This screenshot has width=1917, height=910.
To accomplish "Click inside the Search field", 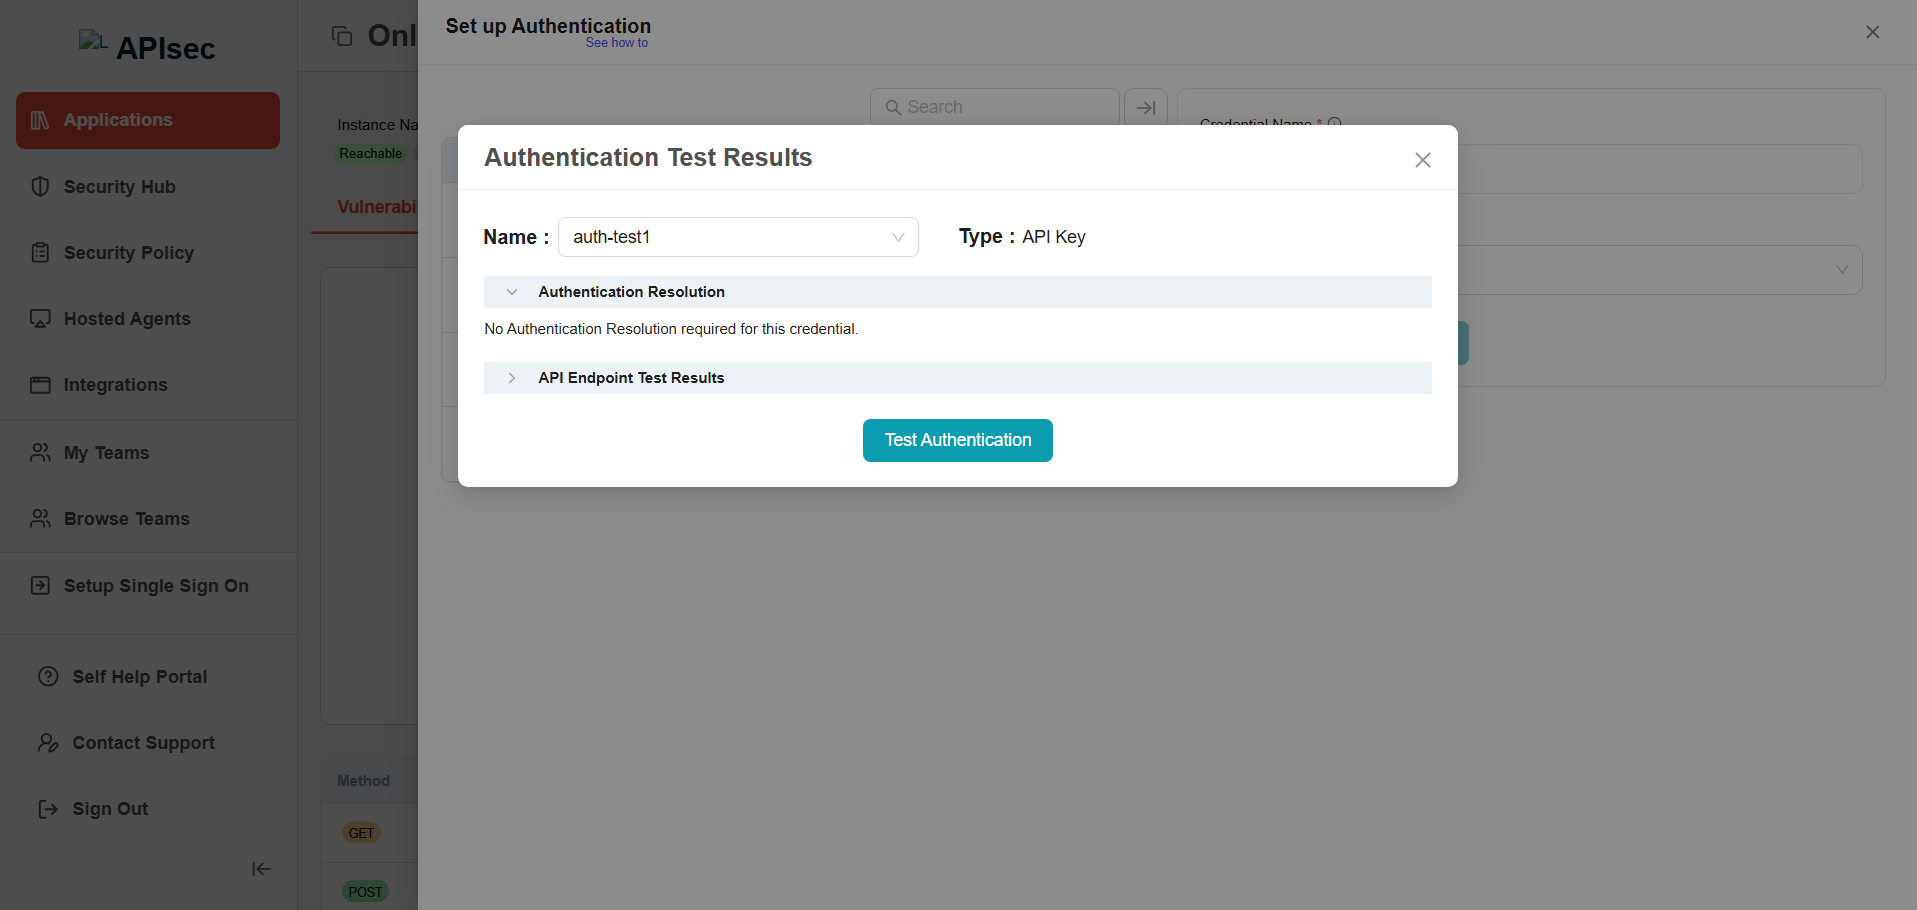I will tap(994, 107).
